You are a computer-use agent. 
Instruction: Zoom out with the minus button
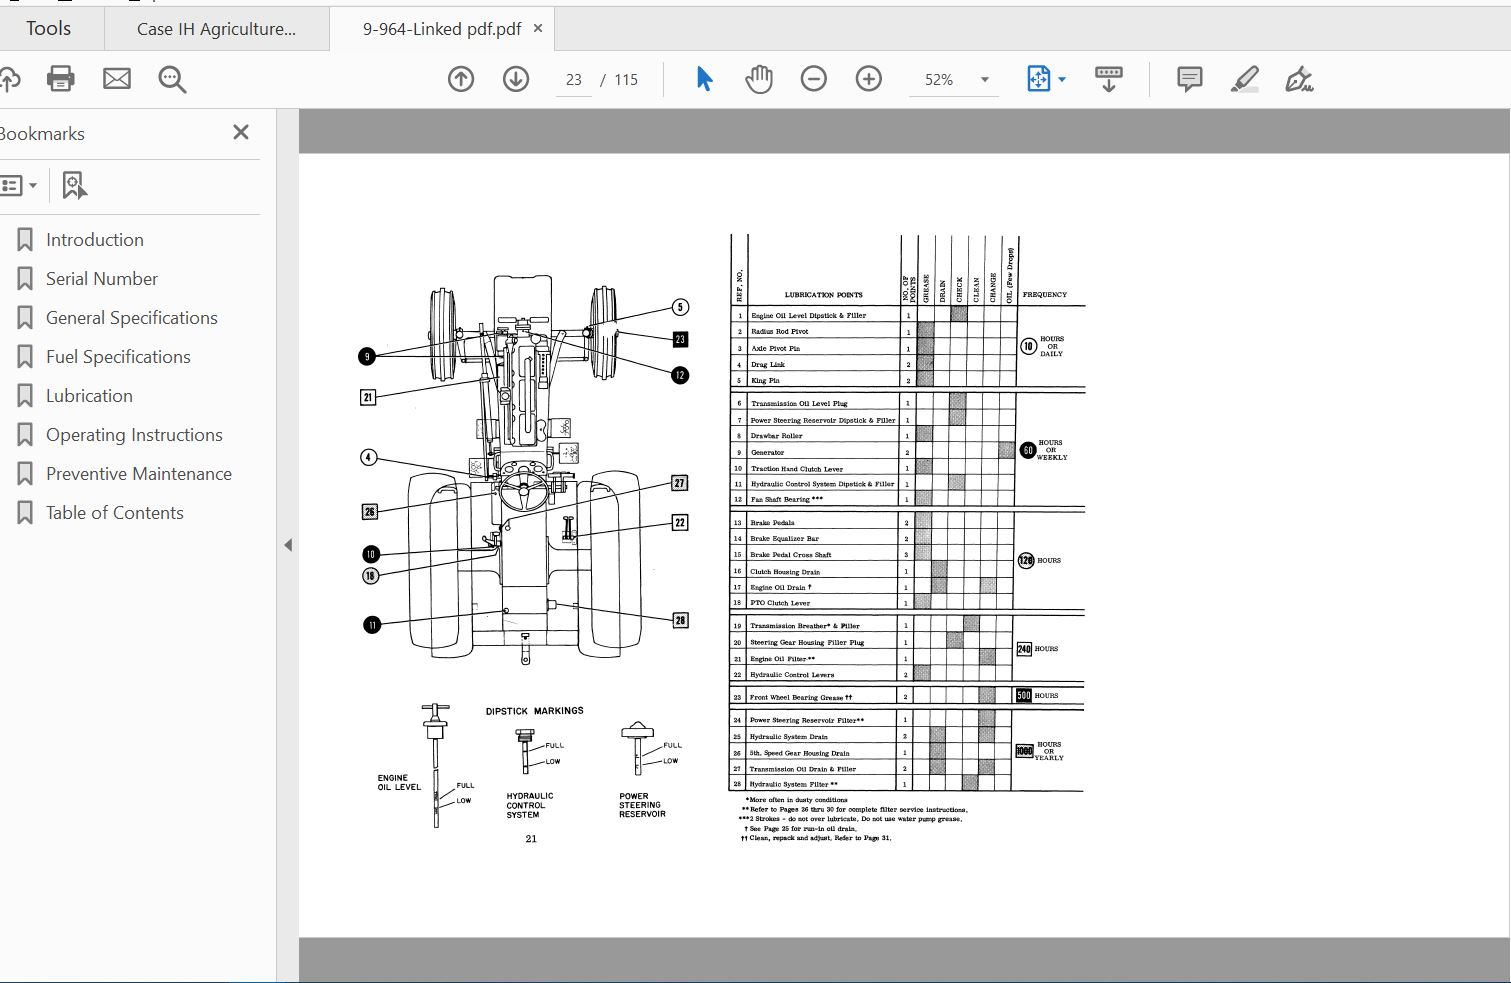point(814,79)
